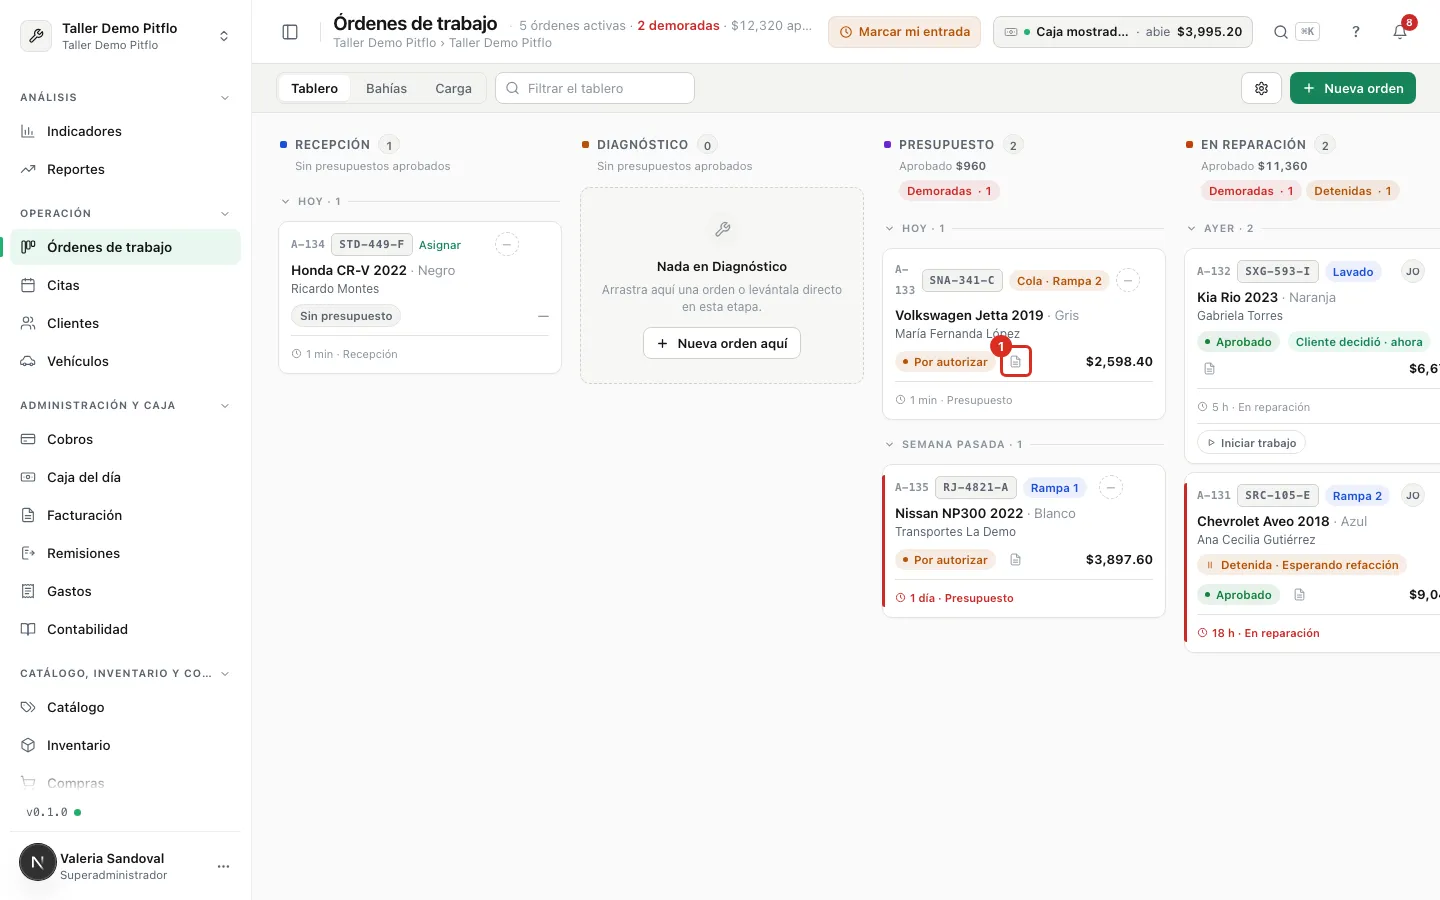Focus the Filtrar el tablero field
Screen dimensions: 1440x900
pyautogui.click(x=595, y=88)
